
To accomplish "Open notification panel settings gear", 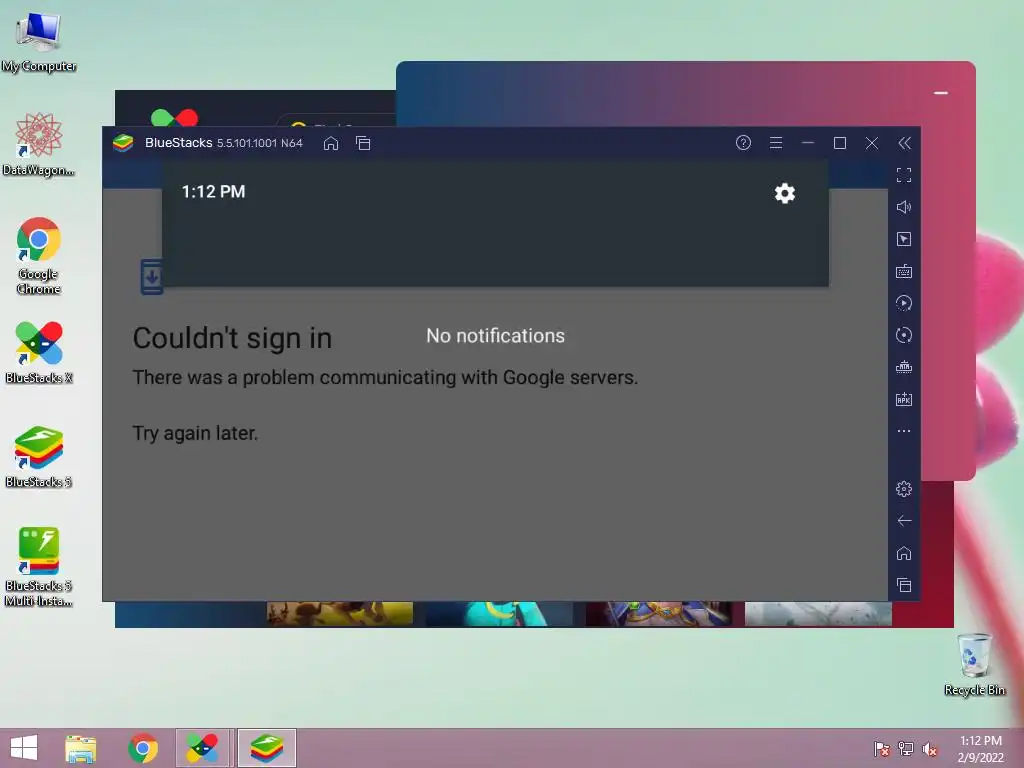I will [784, 193].
